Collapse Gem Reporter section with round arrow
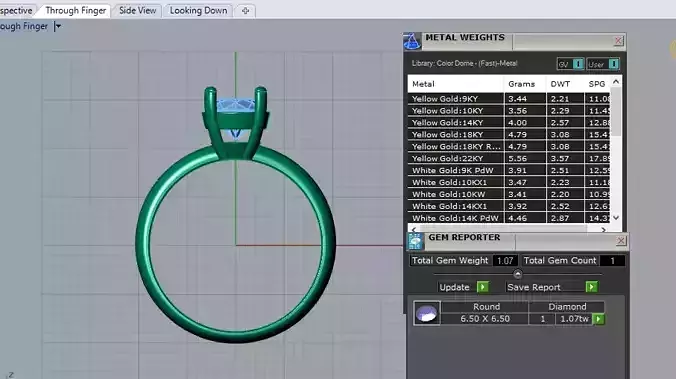The height and width of the screenshot is (379, 676). click(x=517, y=274)
